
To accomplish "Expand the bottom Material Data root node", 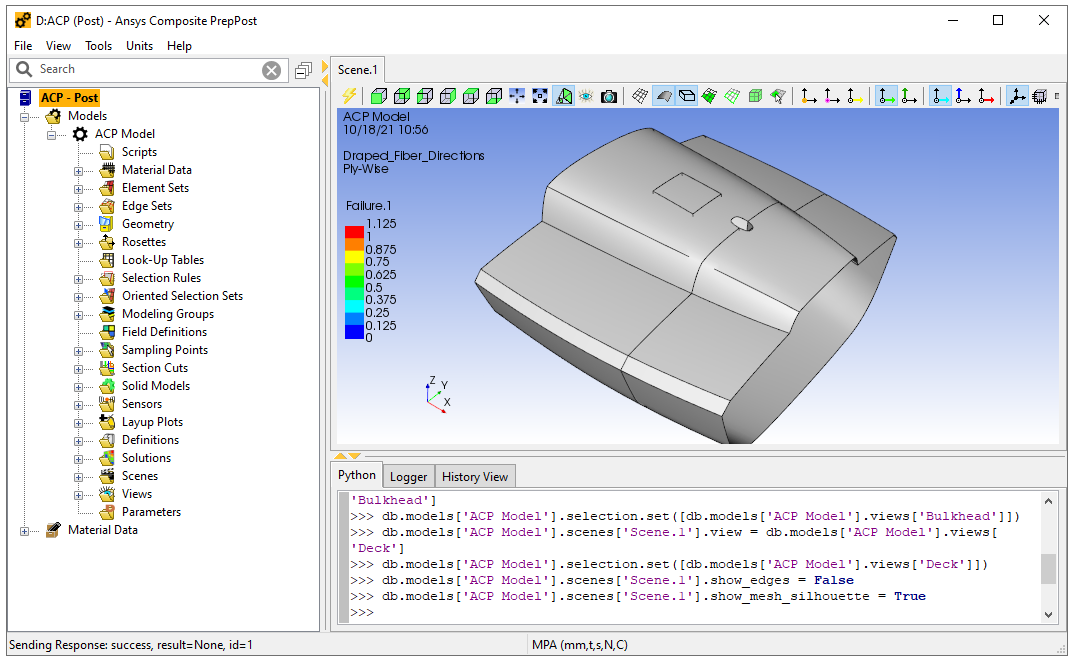I will click(25, 531).
